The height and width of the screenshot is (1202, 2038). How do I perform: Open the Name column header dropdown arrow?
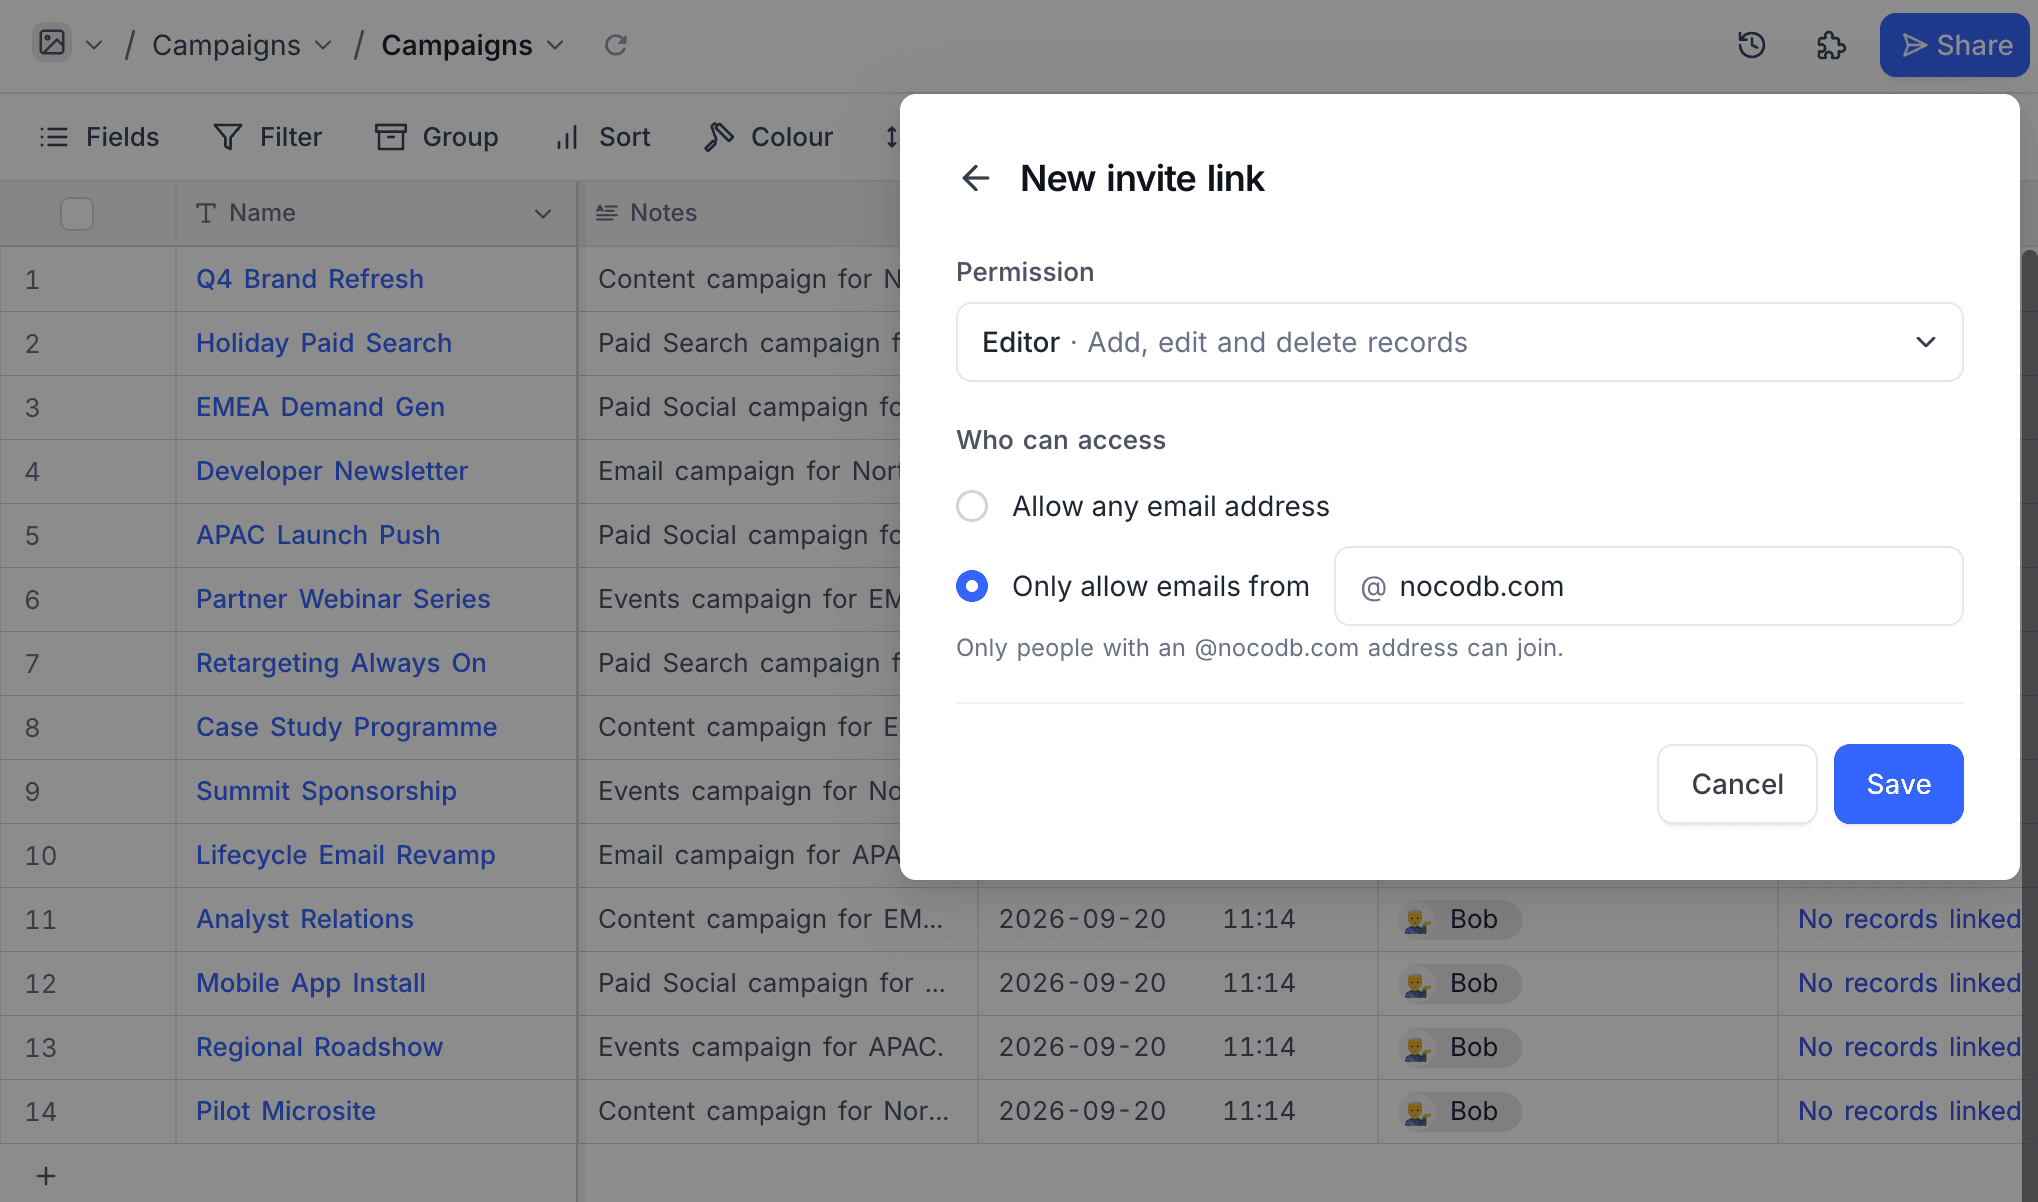(543, 213)
